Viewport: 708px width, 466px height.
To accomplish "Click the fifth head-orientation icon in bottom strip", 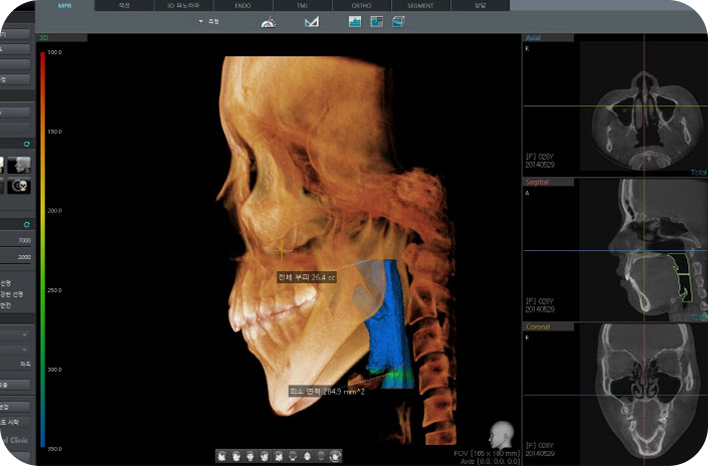I will [279, 456].
